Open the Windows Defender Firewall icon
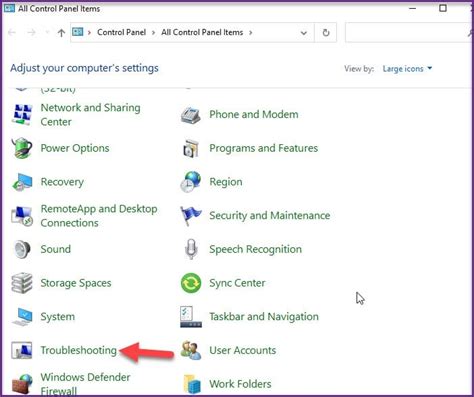 (22, 384)
